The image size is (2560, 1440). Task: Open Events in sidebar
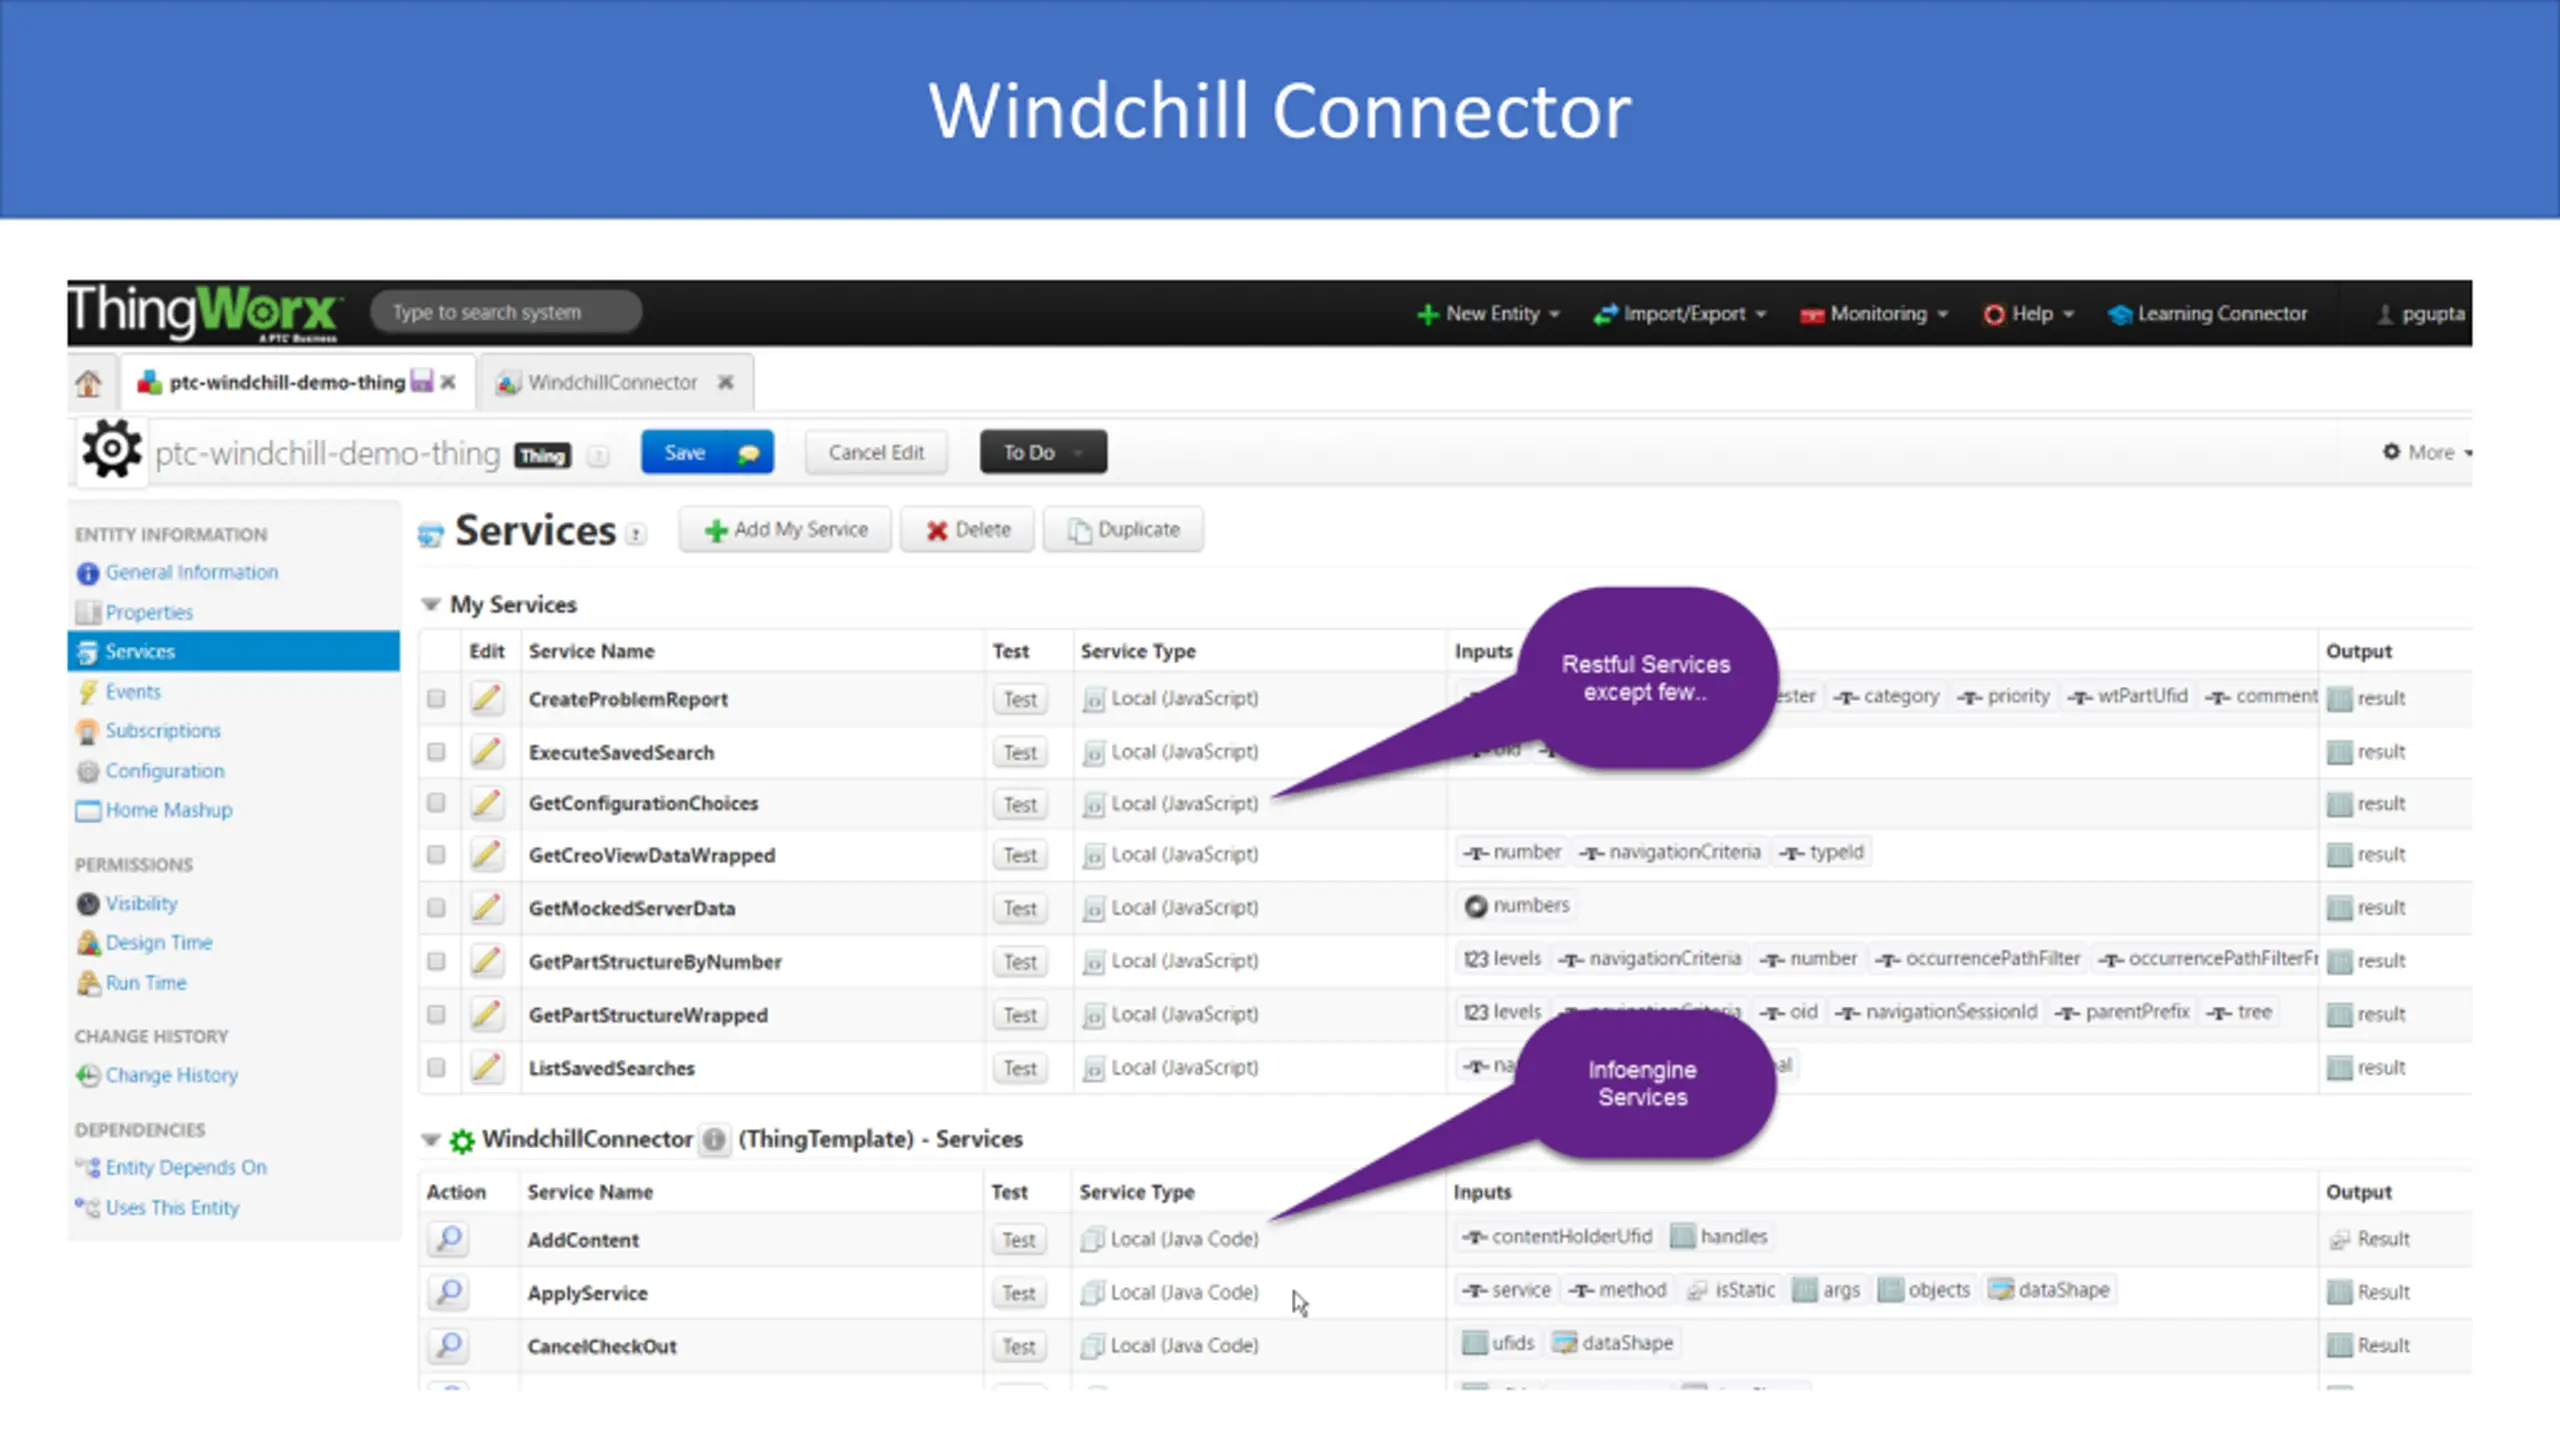point(132,691)
